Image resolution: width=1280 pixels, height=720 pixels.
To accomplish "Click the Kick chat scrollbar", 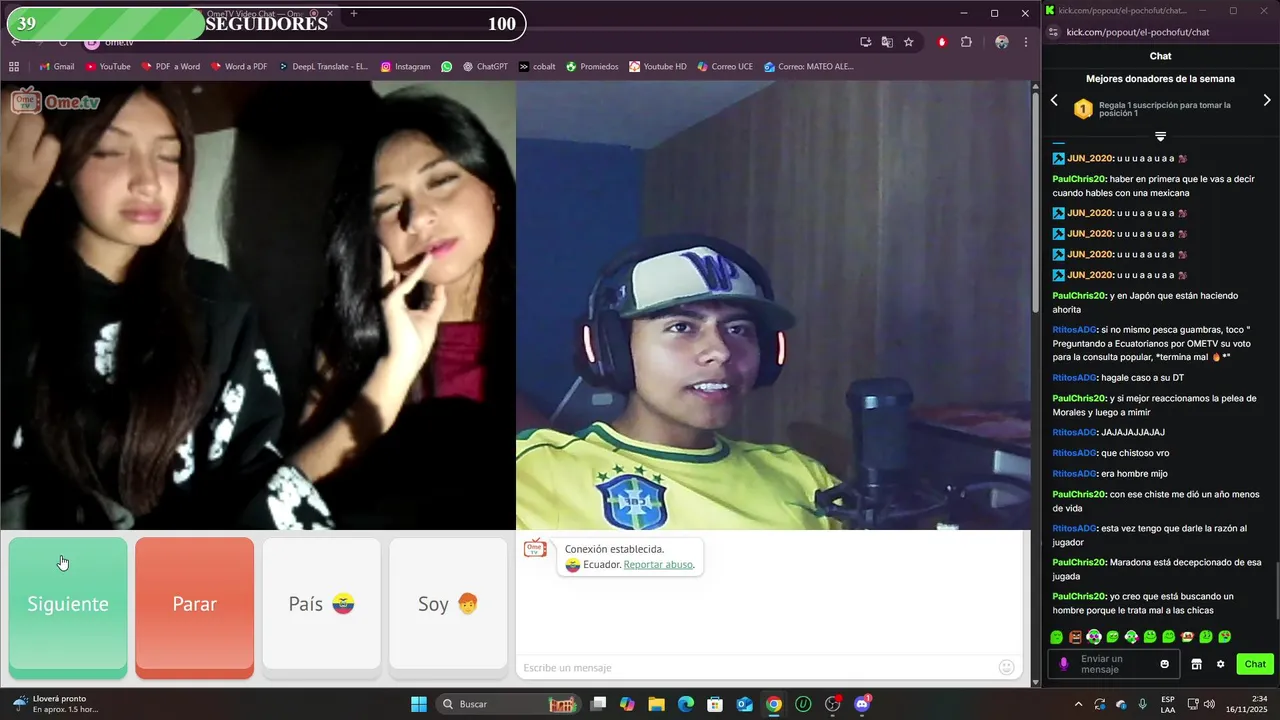I will pyautogui.click(x=1276, y=592).
